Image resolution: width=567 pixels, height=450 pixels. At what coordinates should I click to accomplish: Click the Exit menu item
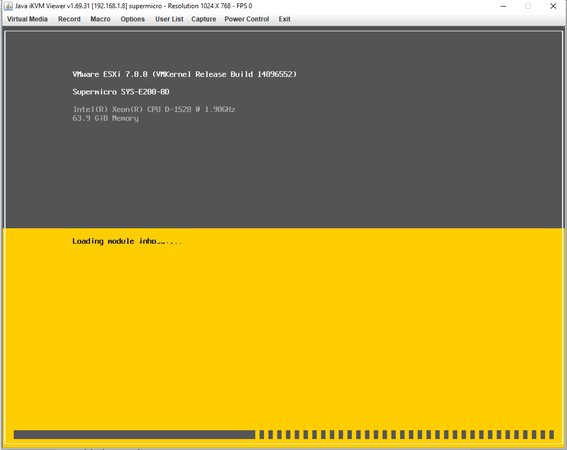pyautogui.click(x=284, y=19)
